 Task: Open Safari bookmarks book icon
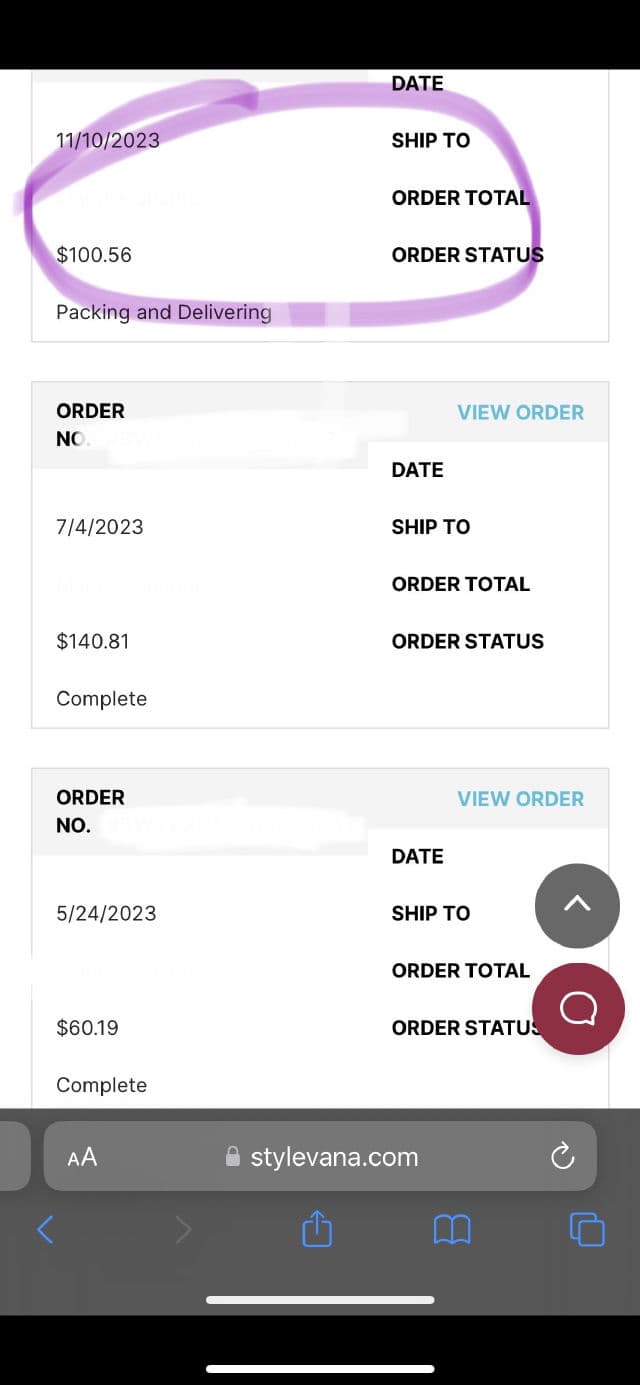point(452,1229)
